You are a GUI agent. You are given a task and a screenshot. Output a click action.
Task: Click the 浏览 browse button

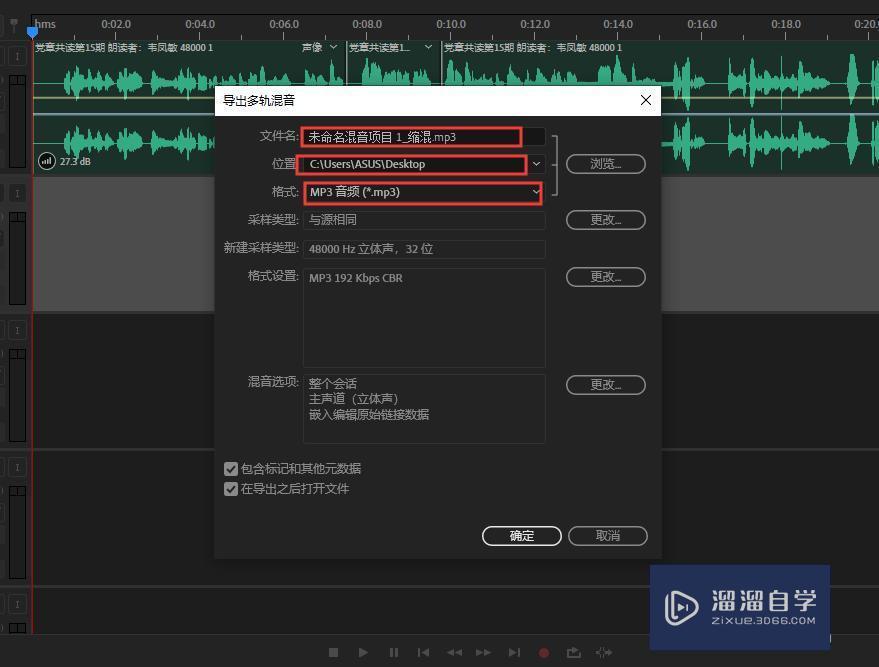[606, 164]
